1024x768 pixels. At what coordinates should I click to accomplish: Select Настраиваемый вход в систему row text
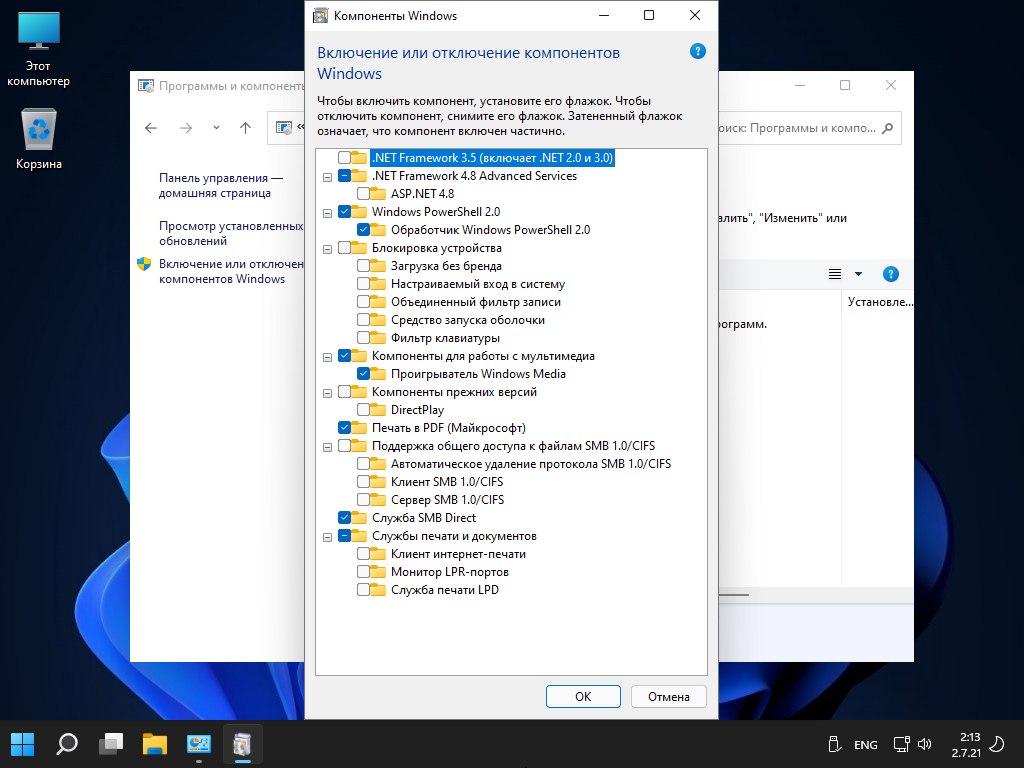coord(478,284)
